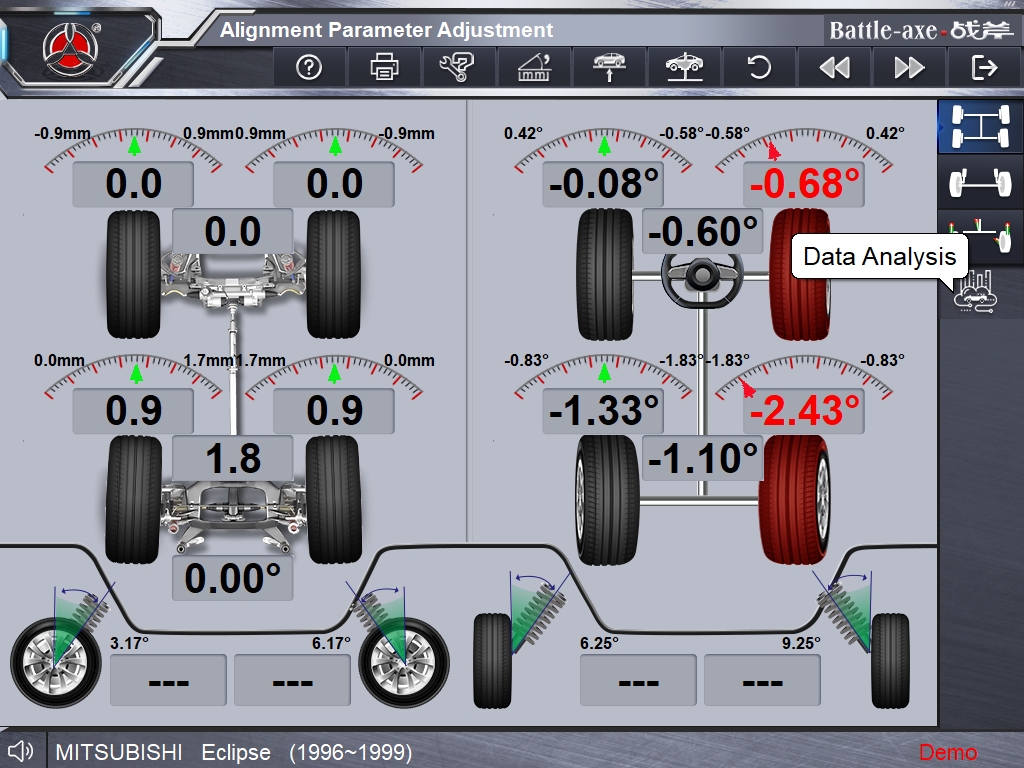Select the -0.08° camber value box
Viewport: 1024px width, 768px height.
pyautogui.click(x=603, y=184)
